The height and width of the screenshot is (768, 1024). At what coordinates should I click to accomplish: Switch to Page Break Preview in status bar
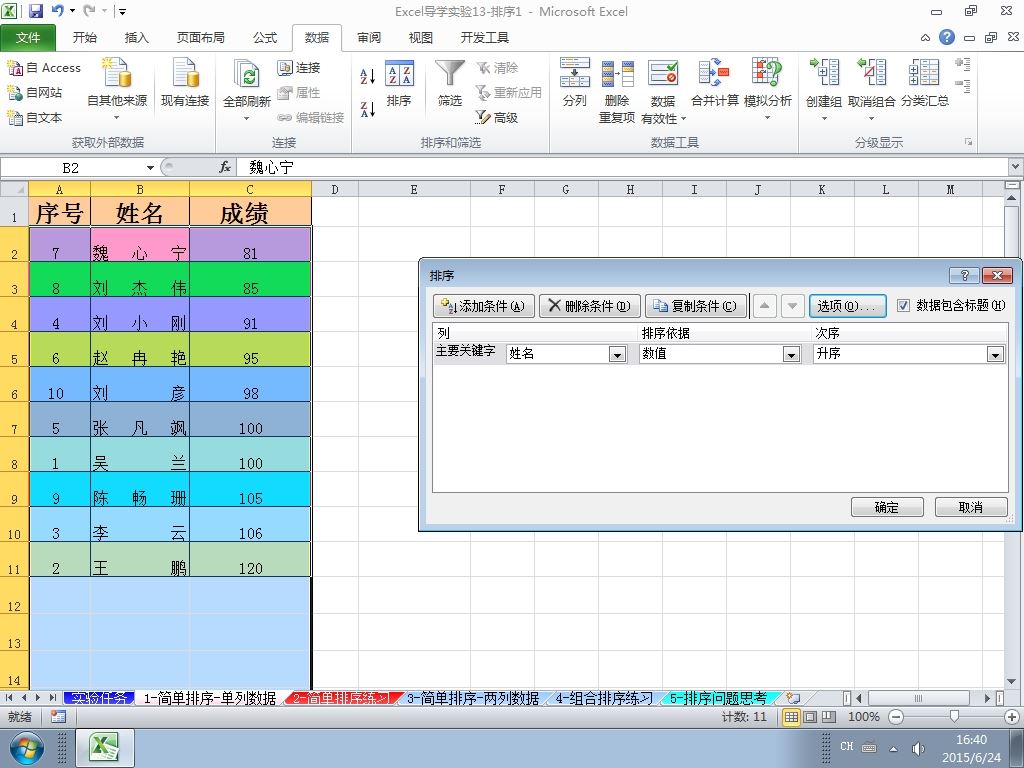(829, 717)
